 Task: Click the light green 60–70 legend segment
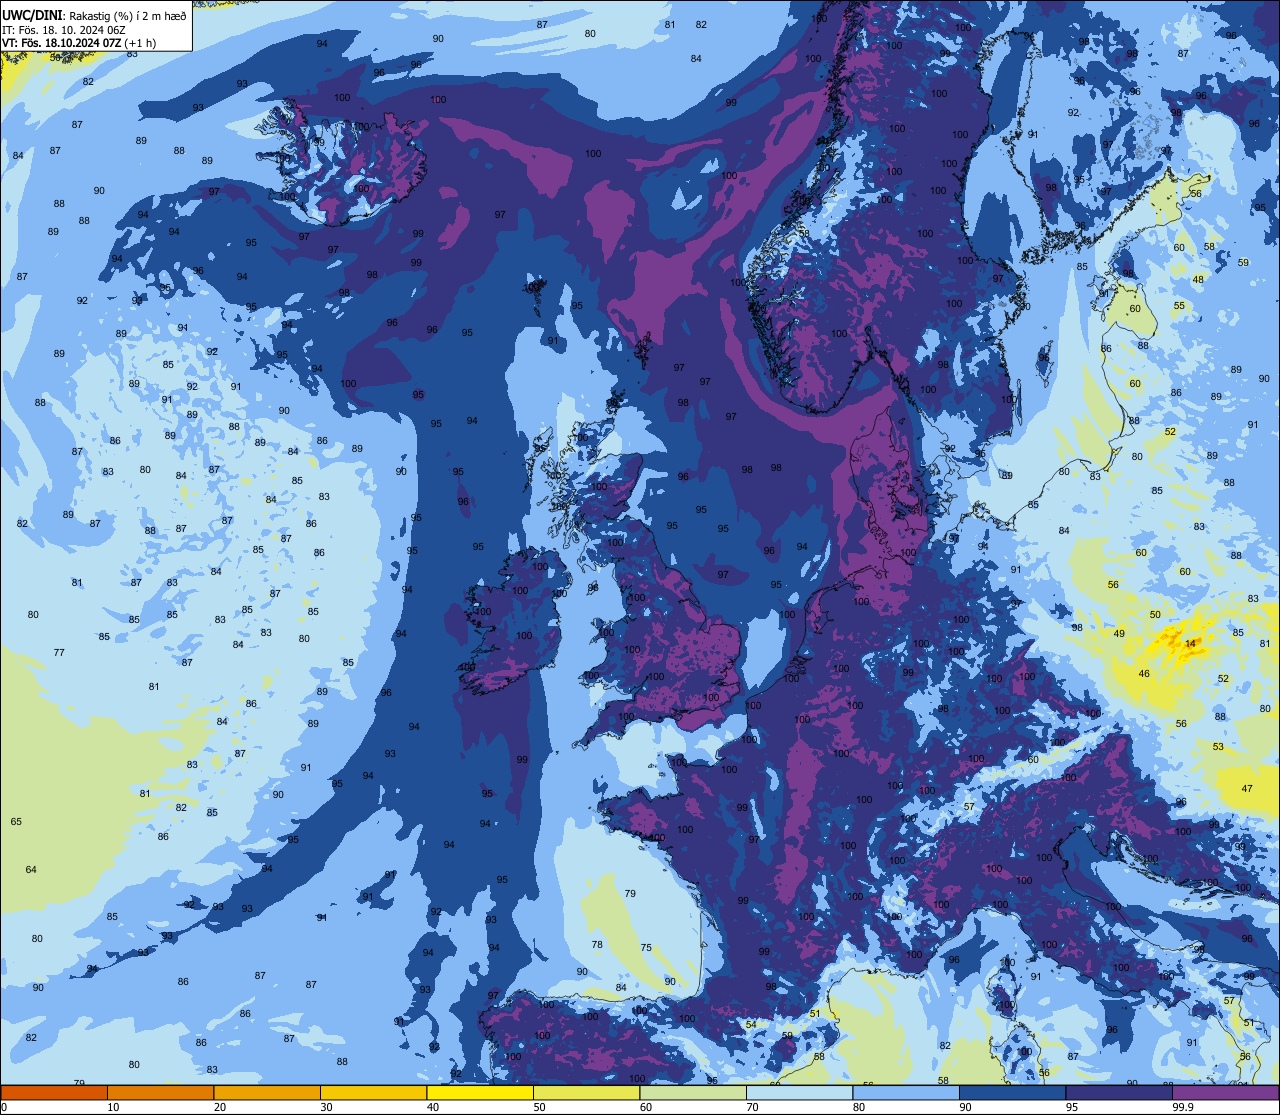[x=693, y=1092]
